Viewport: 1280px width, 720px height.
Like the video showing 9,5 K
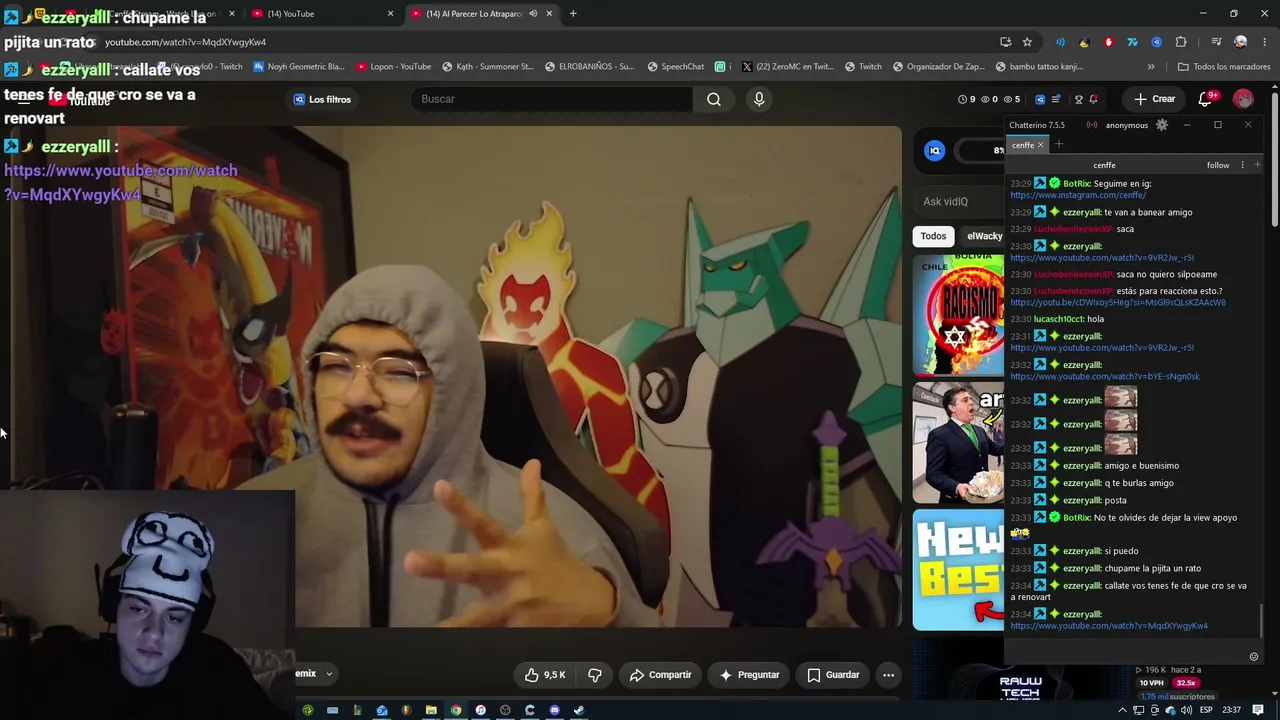(x=544, y=675)
